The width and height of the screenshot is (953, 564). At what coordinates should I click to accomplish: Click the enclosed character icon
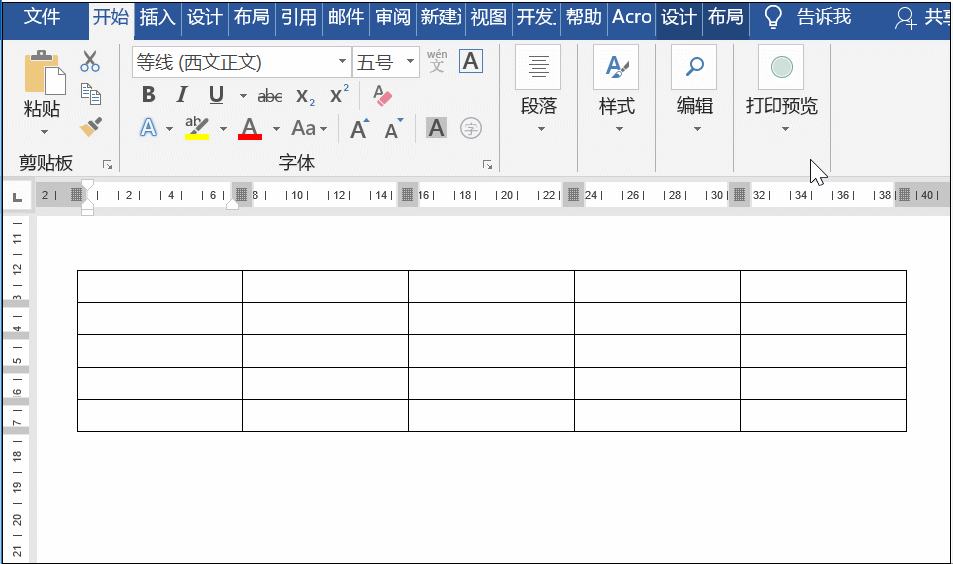(471, 128)
